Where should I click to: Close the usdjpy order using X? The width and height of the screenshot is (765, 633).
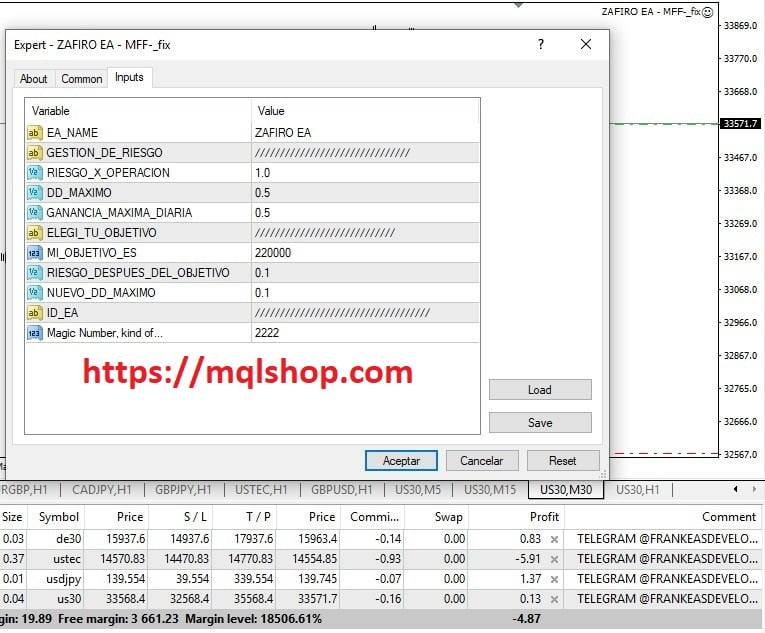[x=554, y=578]
